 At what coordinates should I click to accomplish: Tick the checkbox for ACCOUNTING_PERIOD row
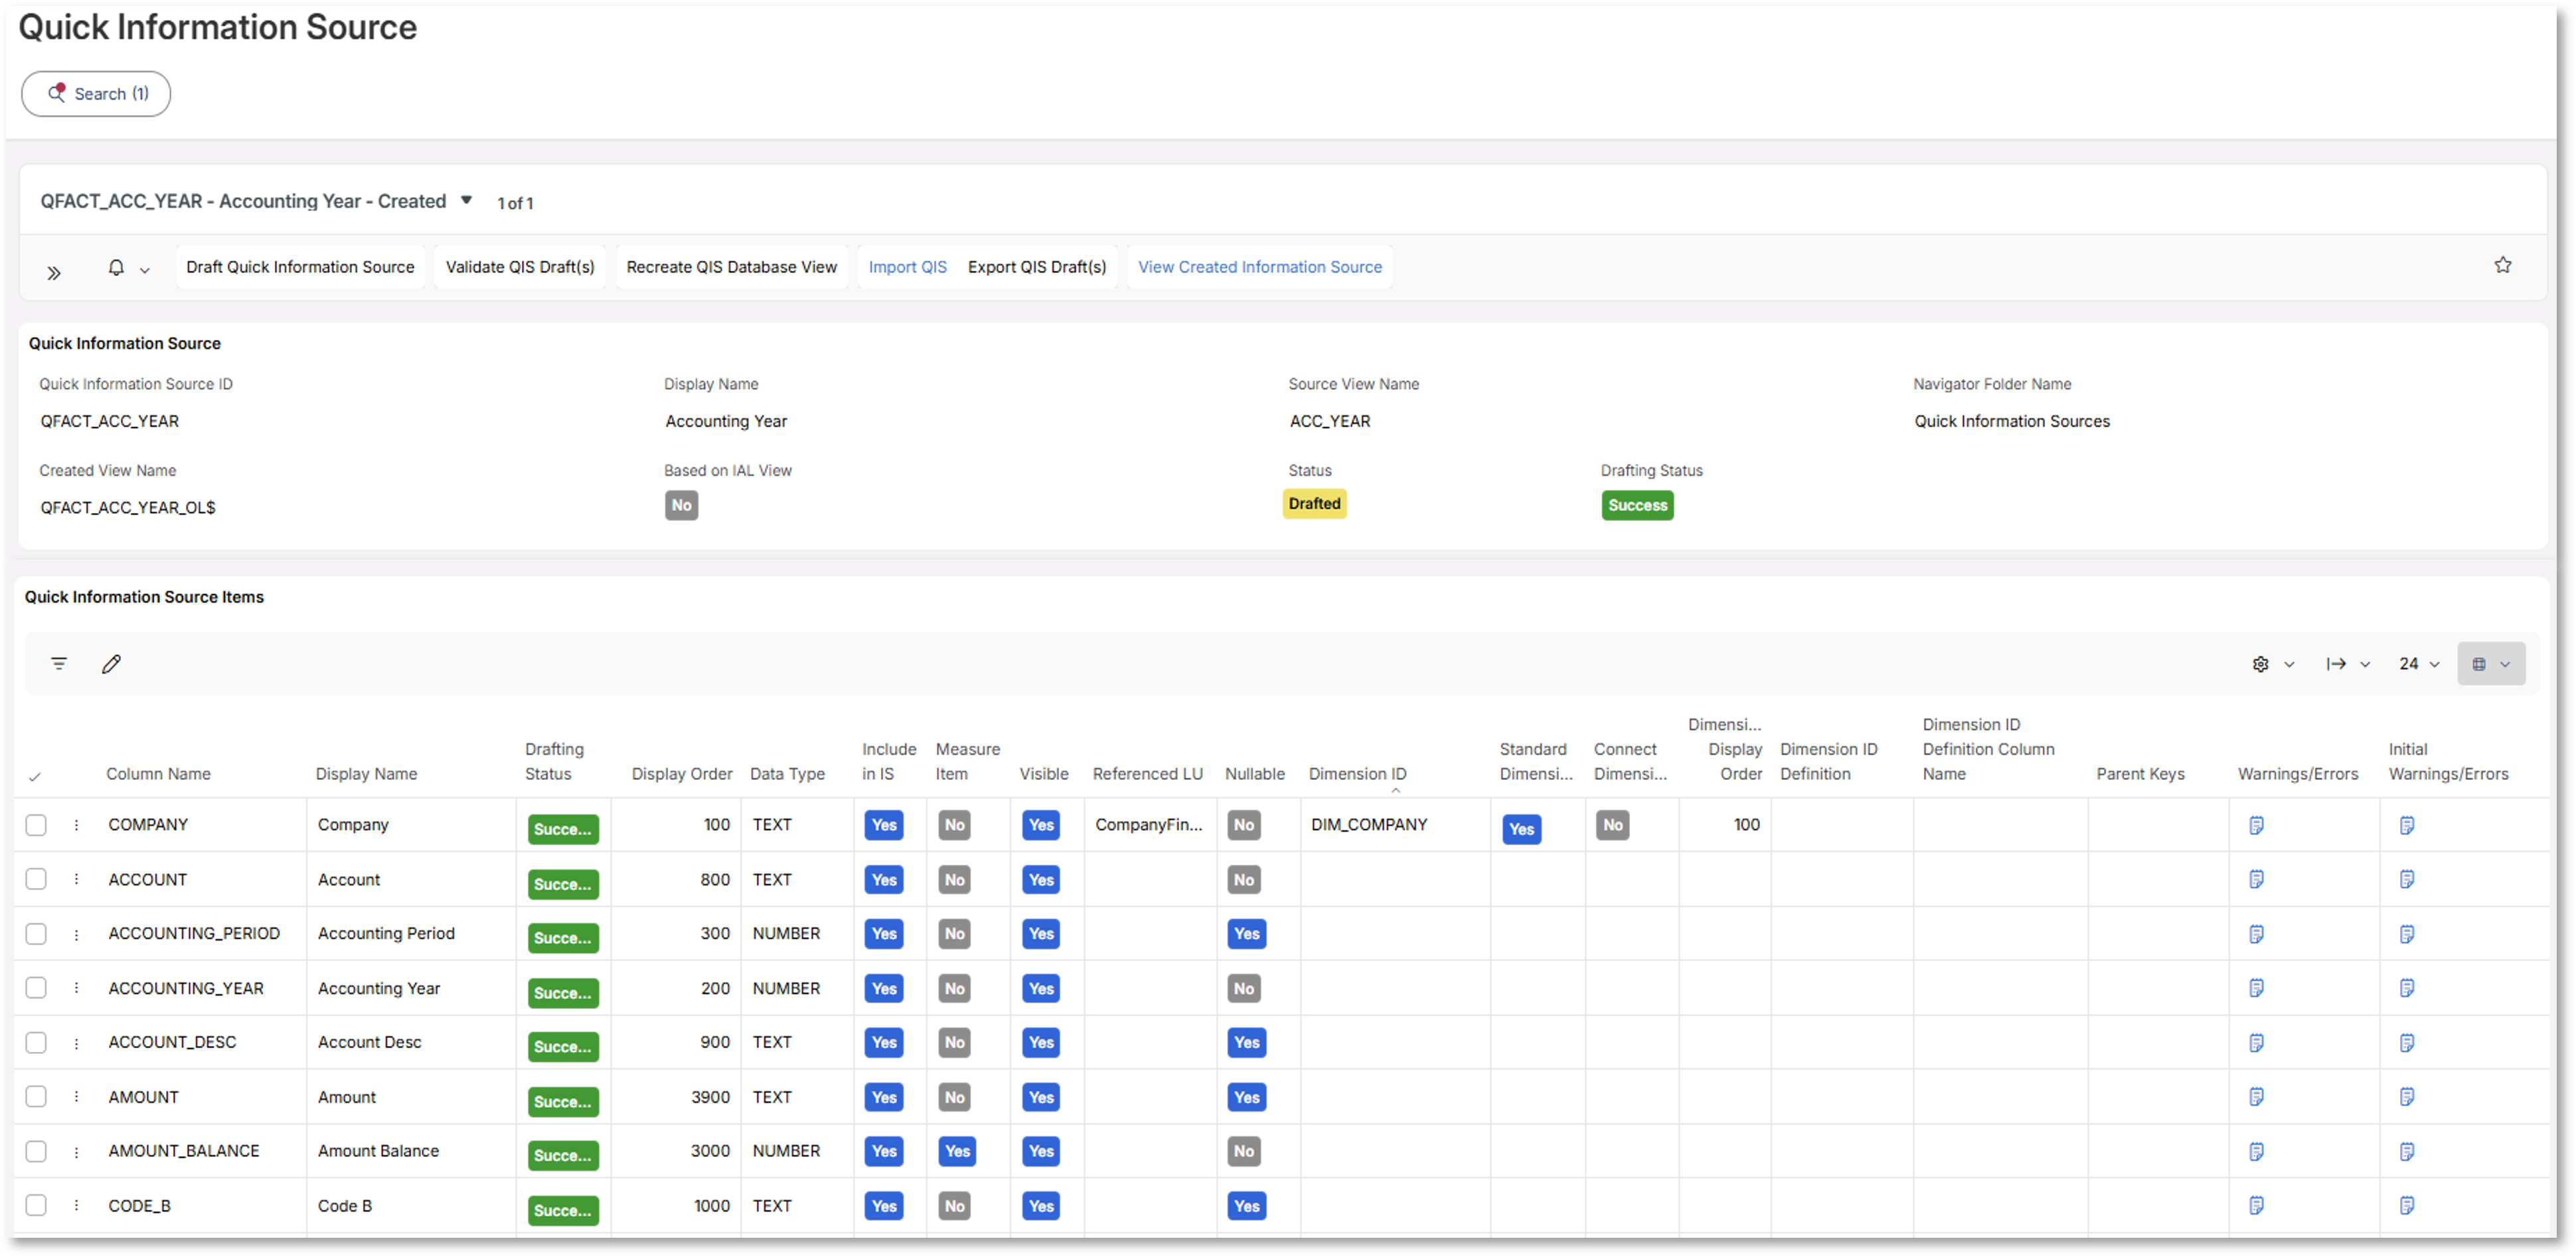36,934
